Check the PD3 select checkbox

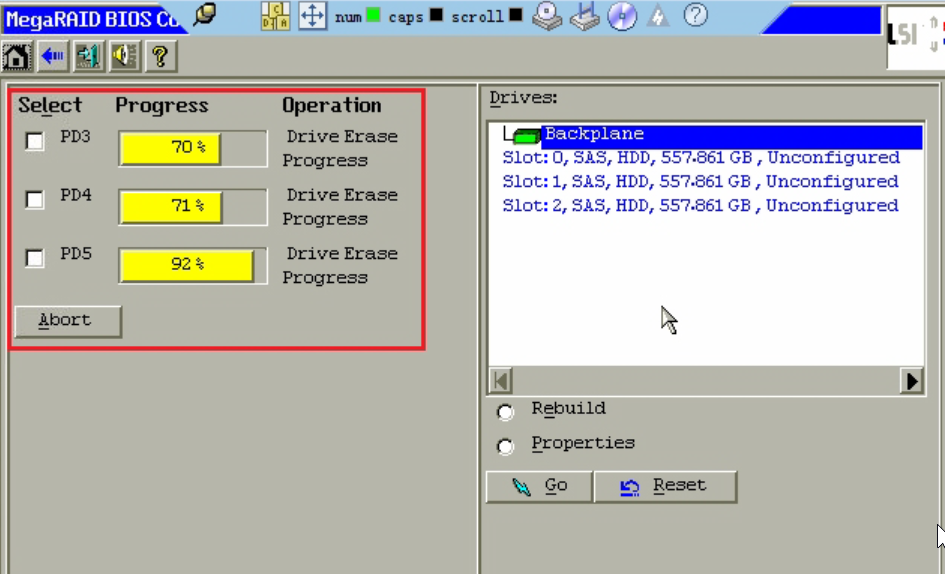35,142
